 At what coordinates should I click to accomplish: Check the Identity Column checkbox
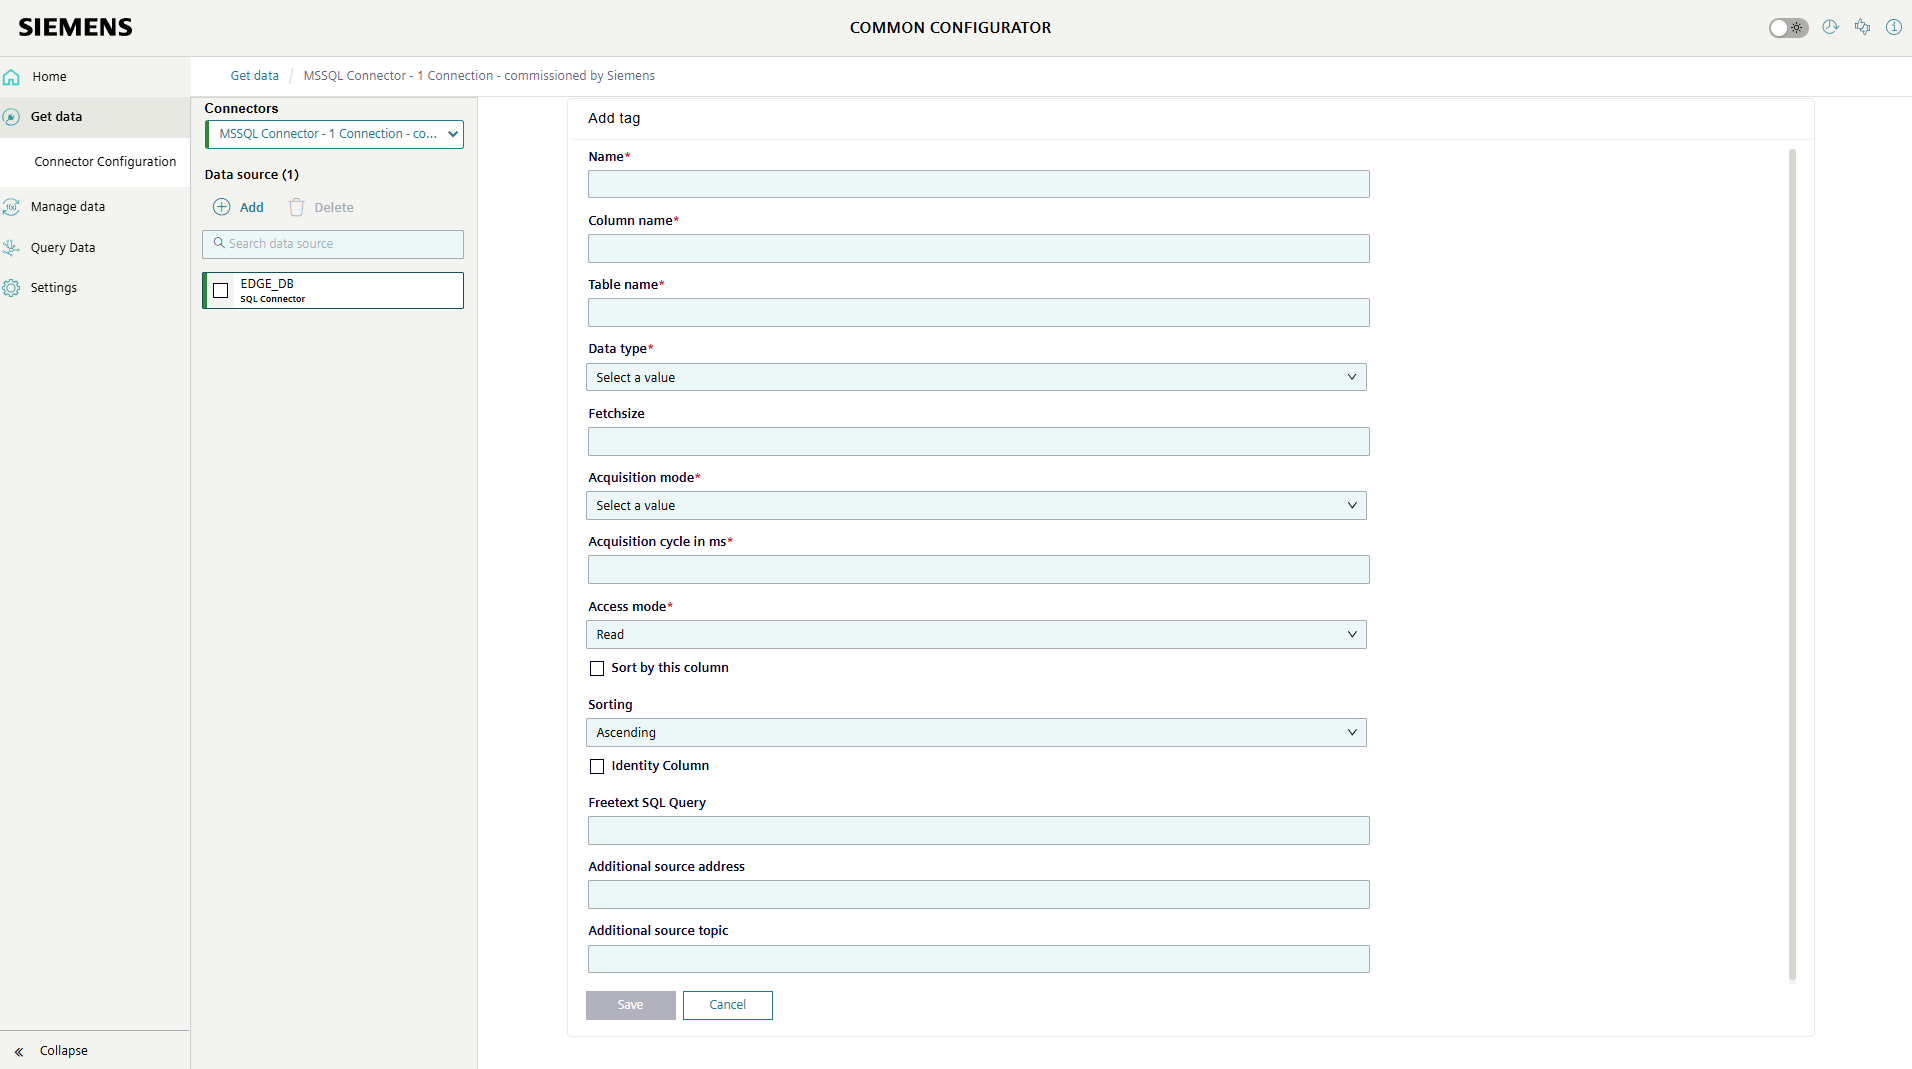[597, 767]
